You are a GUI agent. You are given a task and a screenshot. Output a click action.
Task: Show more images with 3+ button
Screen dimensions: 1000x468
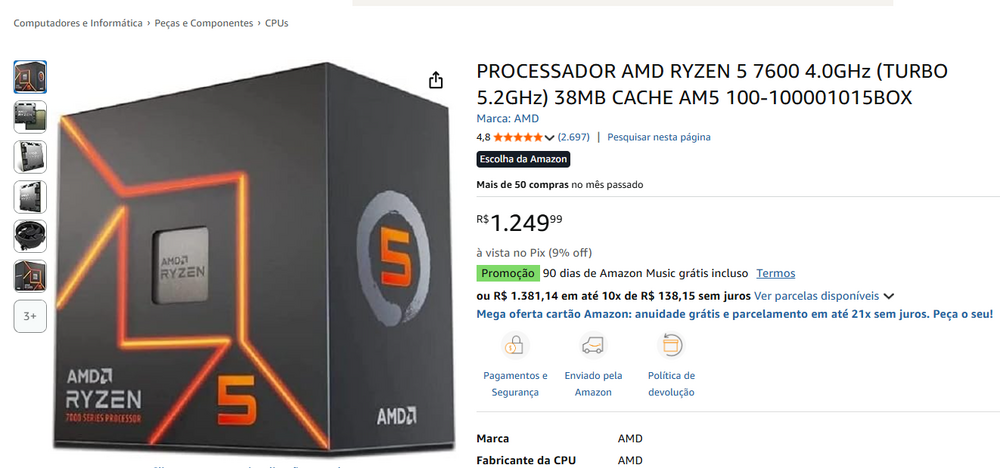(30, 316)
